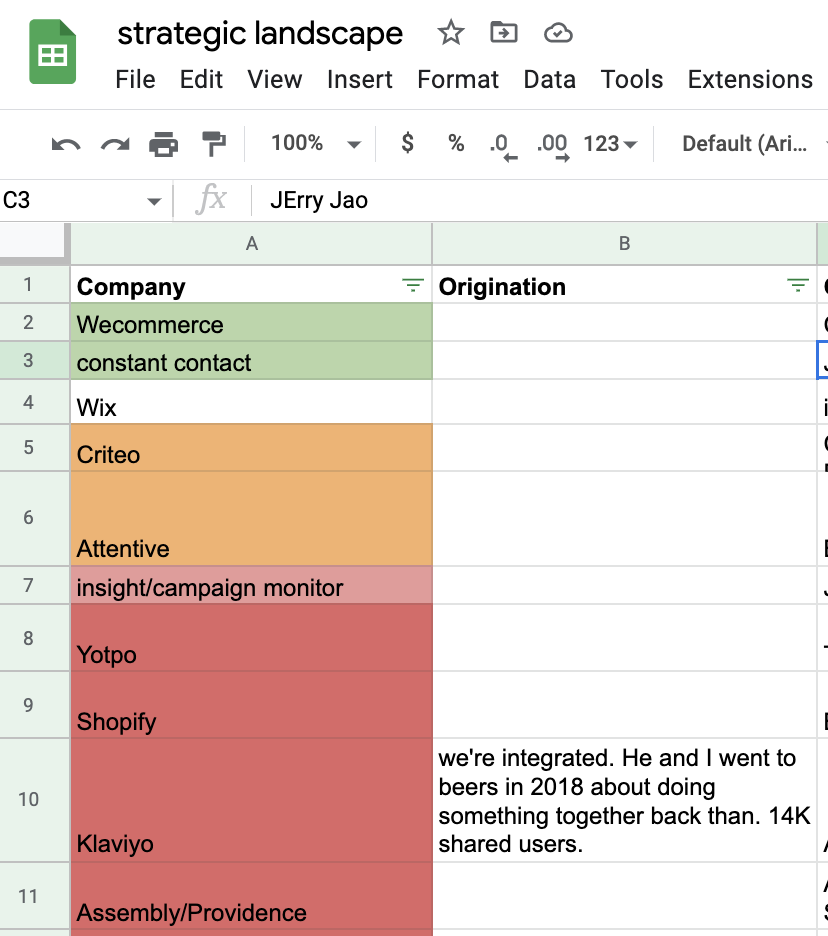828x936 pixels.
Task: Open the Insert menu
Action: [359, 79]
